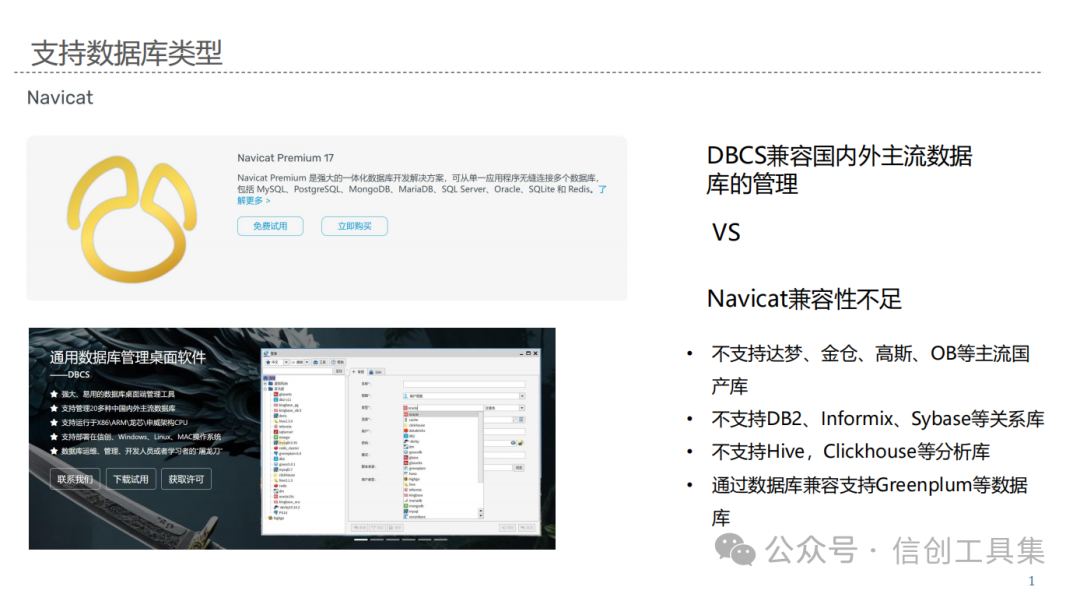Select oracle19c connection in the tree

click(284, 496)
